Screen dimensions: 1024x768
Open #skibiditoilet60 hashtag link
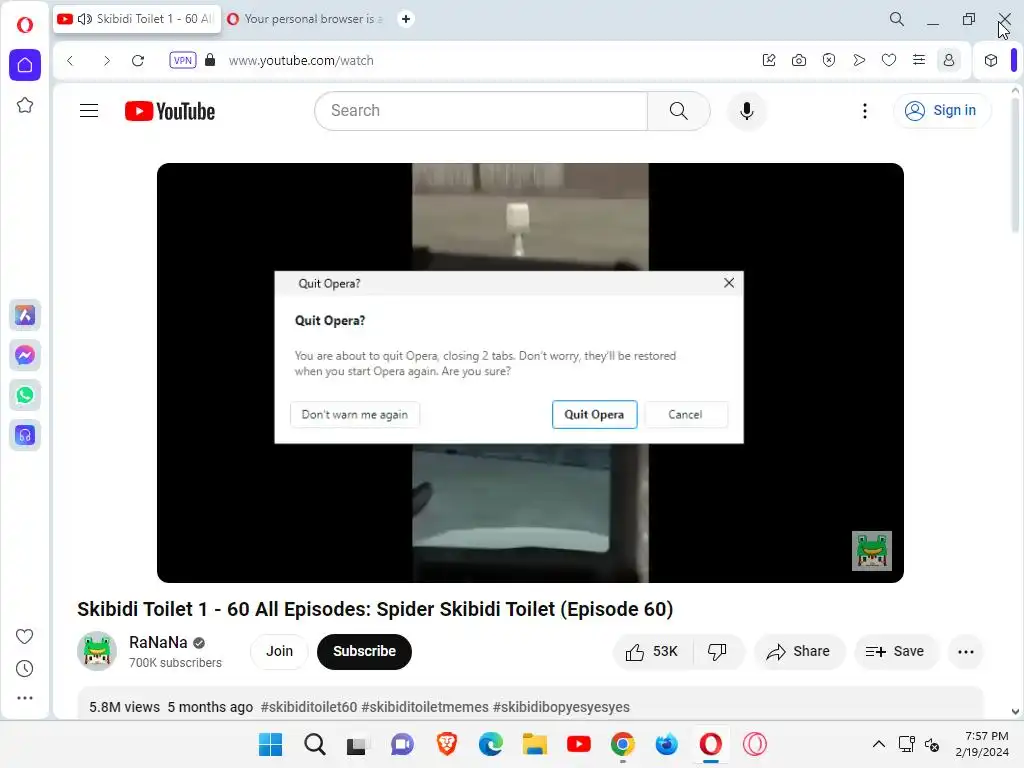(309, 707)
